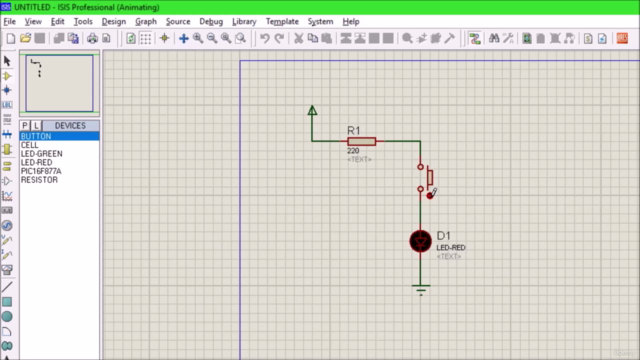Click the Undo arrow icon

click(264, 38)
